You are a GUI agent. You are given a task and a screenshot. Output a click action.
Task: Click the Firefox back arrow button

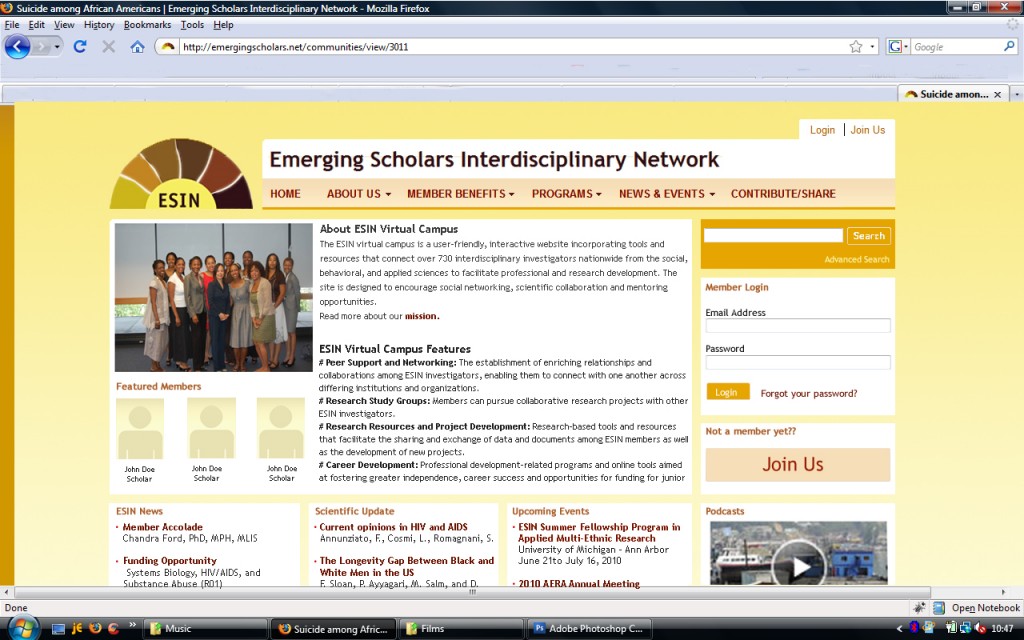coord(18,47)
